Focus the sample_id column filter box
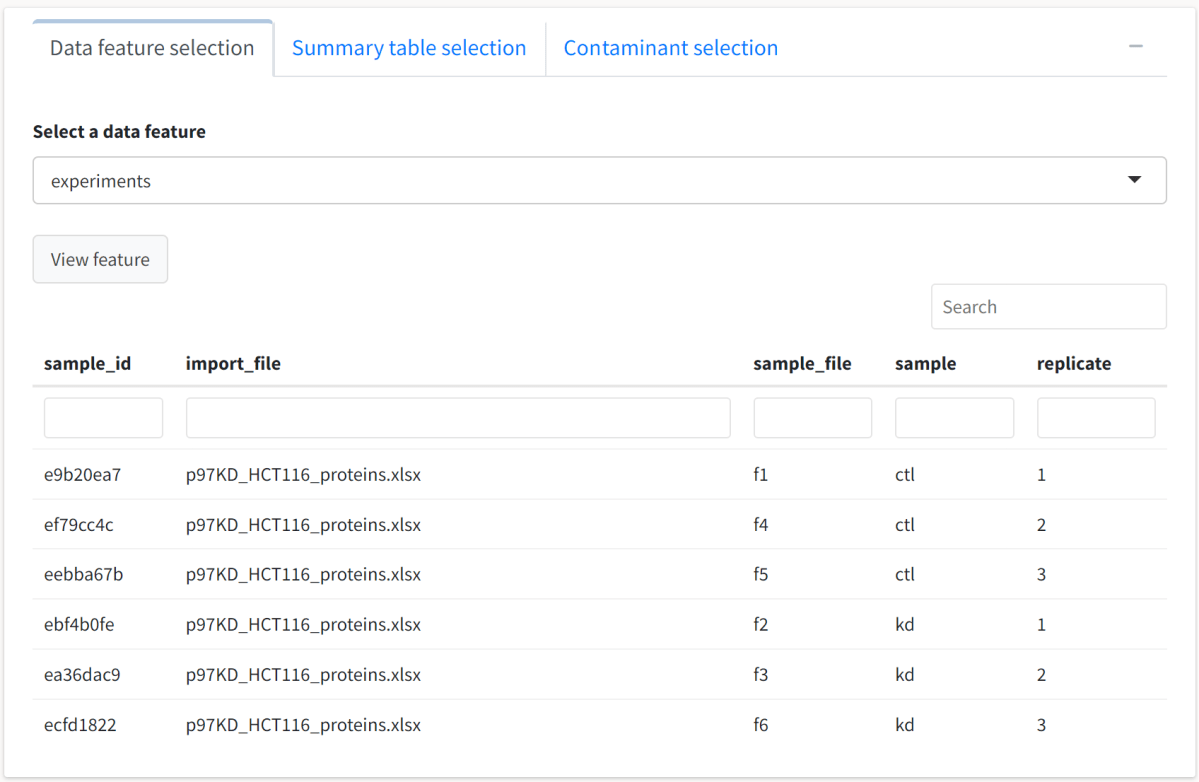The image size is (1199, 782). (x=103, y=418)
